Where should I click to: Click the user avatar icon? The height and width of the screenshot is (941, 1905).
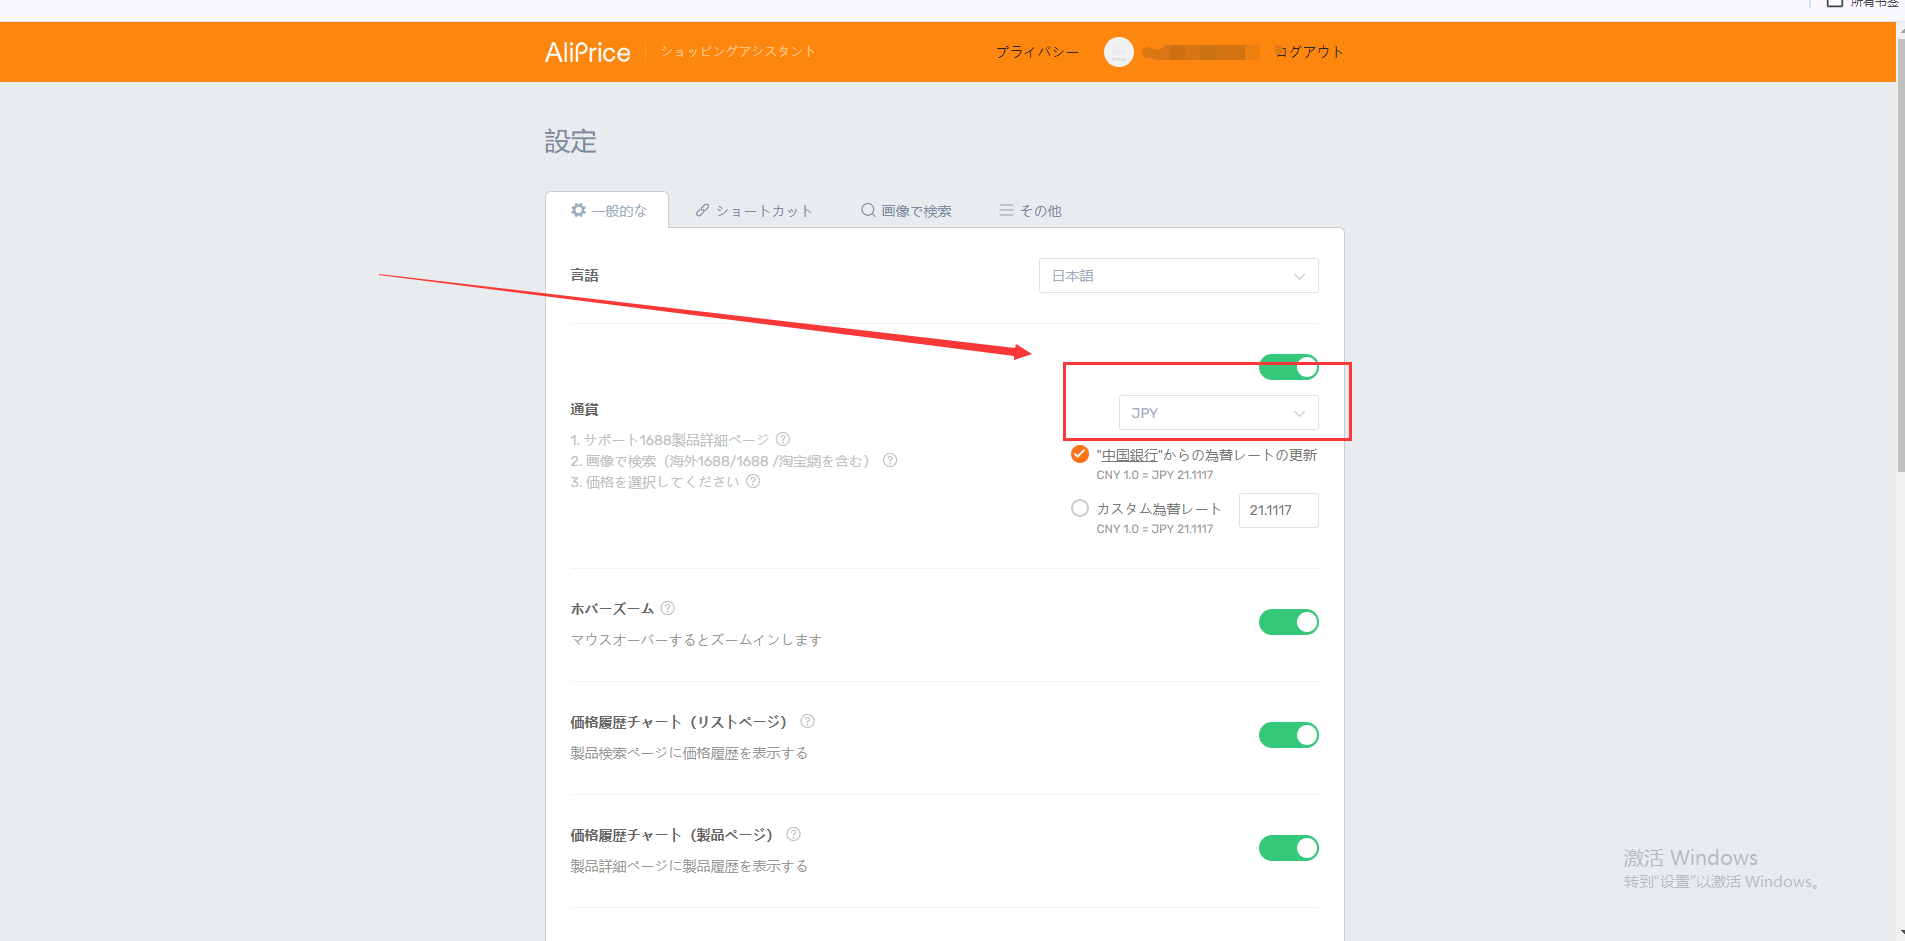click(1118, 52)
